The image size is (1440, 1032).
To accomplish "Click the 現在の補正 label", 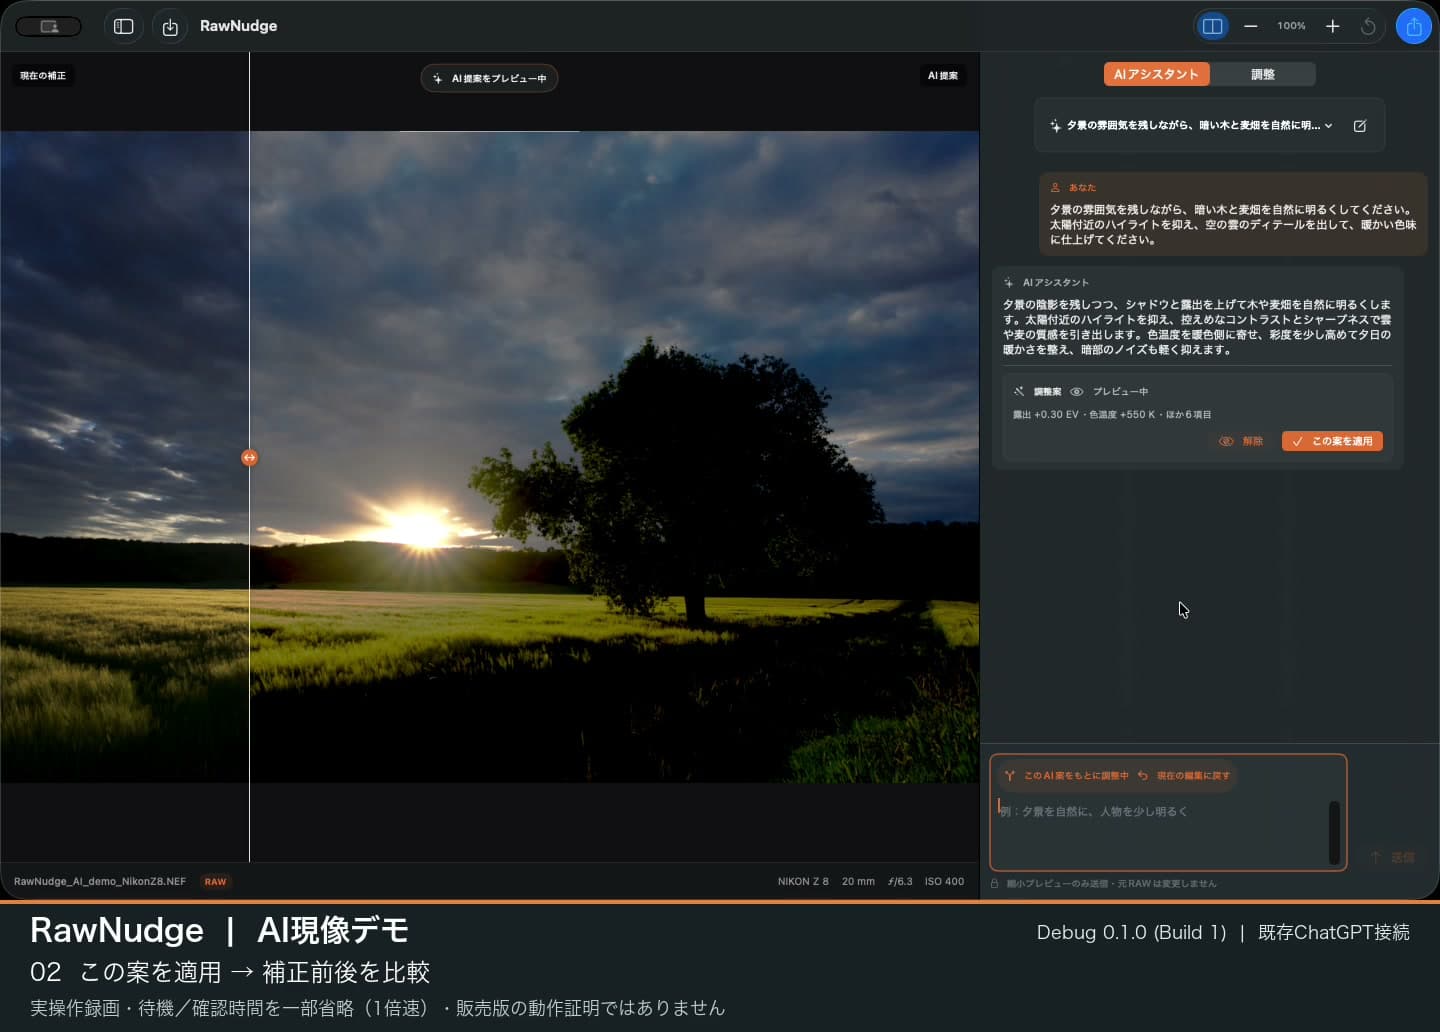I will coord(43,76).
